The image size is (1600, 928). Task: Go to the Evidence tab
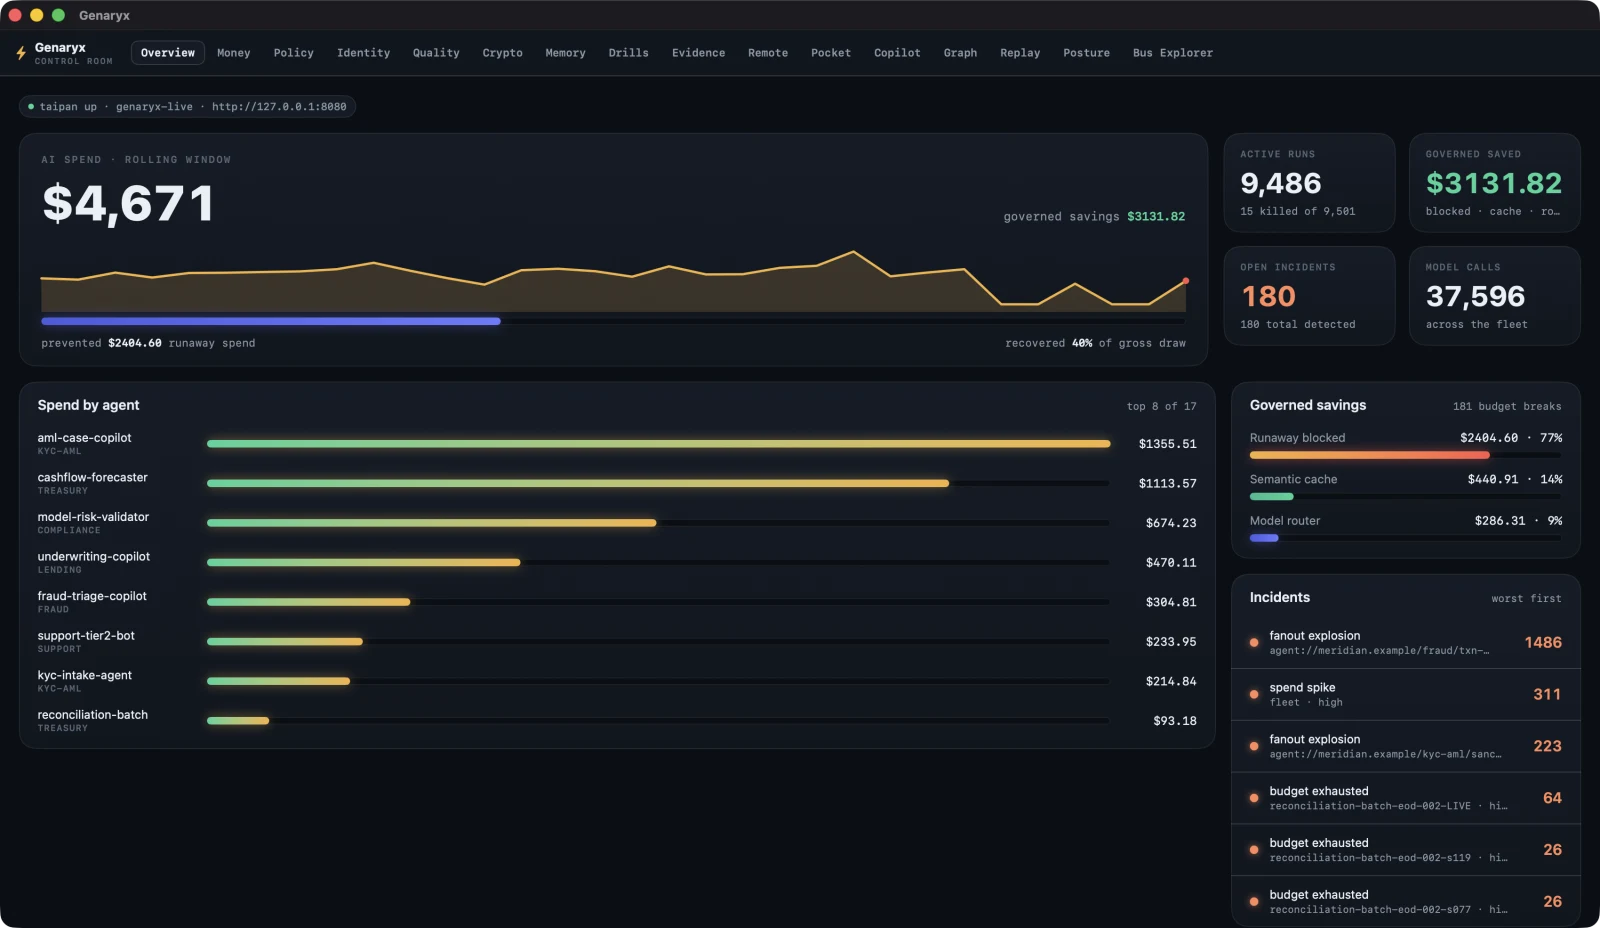point(699,53)
